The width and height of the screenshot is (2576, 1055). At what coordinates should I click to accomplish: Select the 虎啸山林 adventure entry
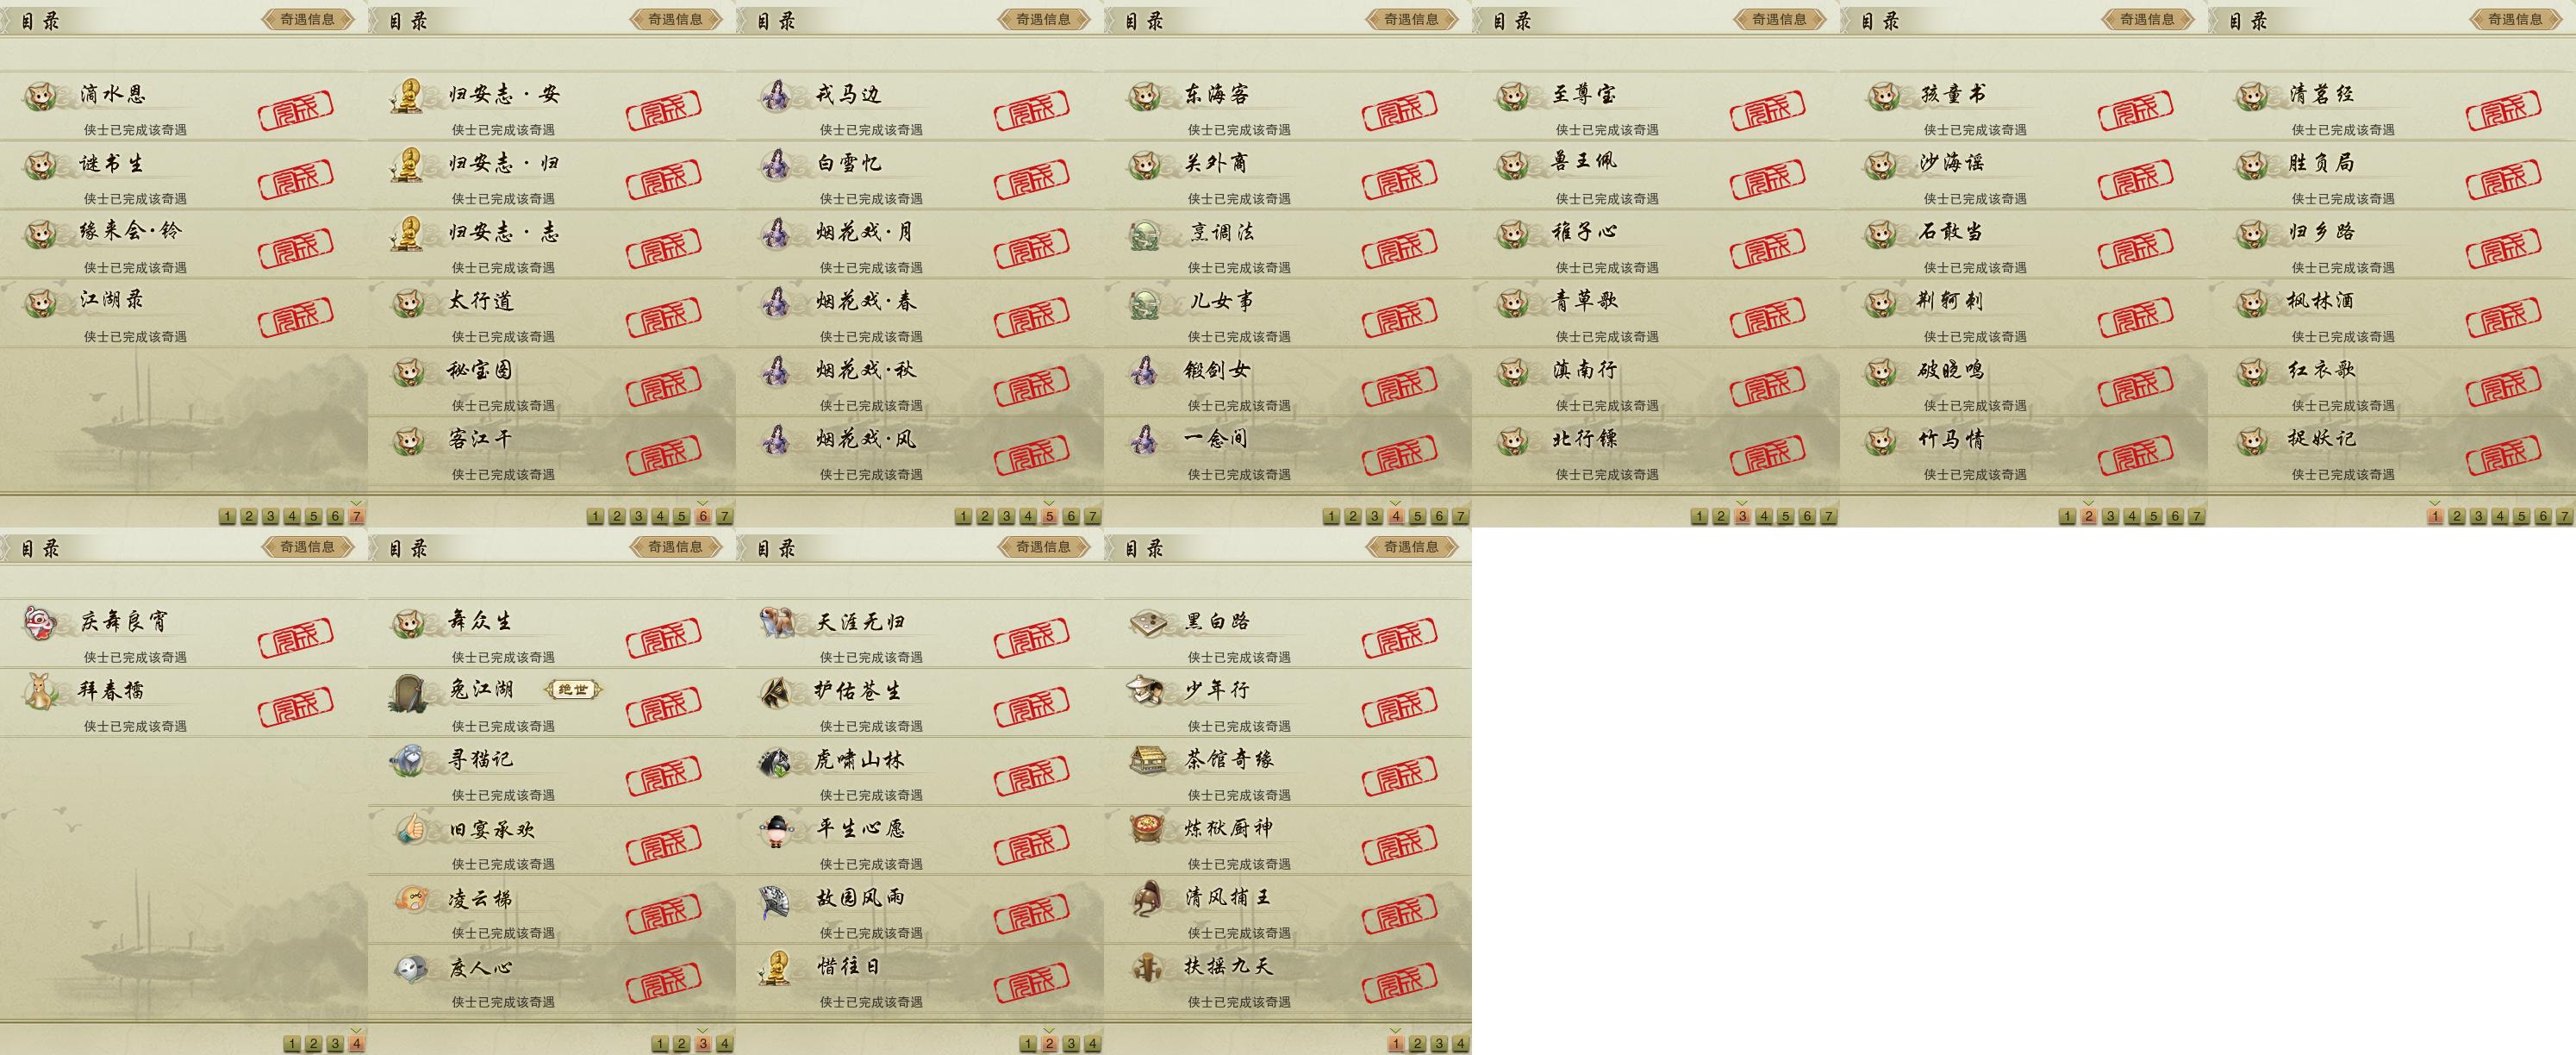[920, 772]
